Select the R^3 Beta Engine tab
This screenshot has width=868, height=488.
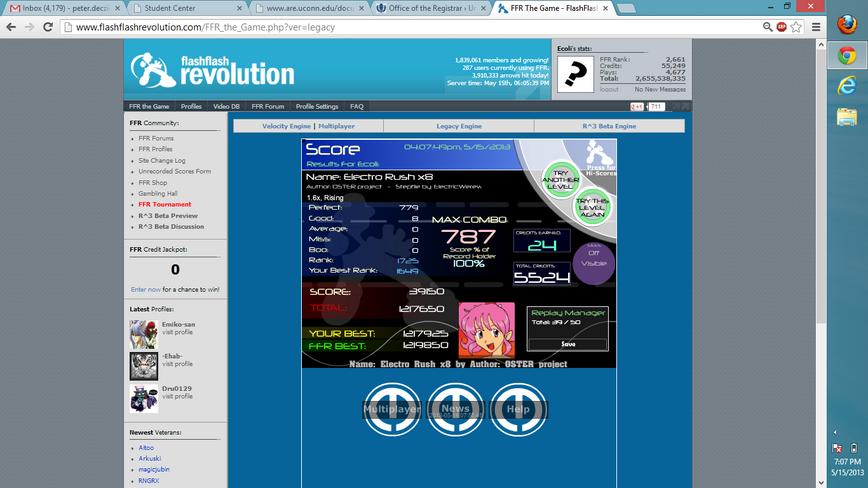click(x=609, y=126)
